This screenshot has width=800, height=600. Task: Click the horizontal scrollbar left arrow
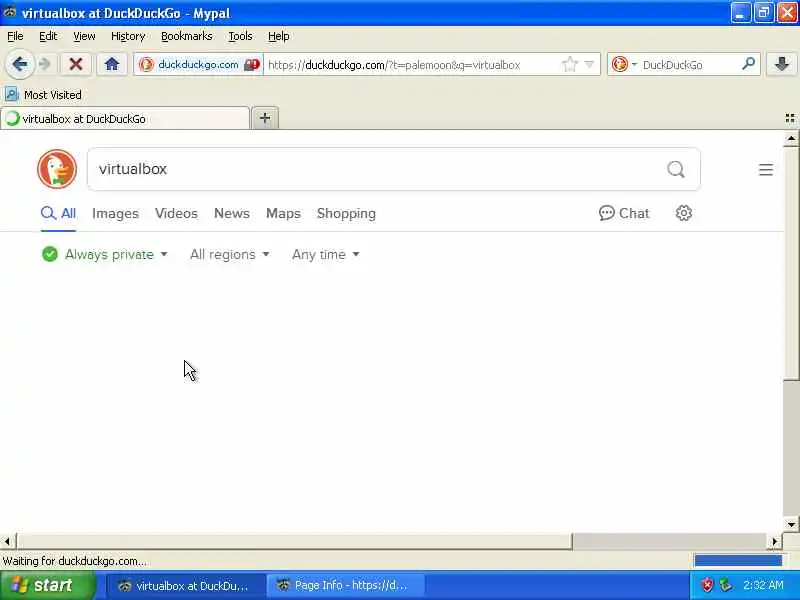click(x=7, y=541)
